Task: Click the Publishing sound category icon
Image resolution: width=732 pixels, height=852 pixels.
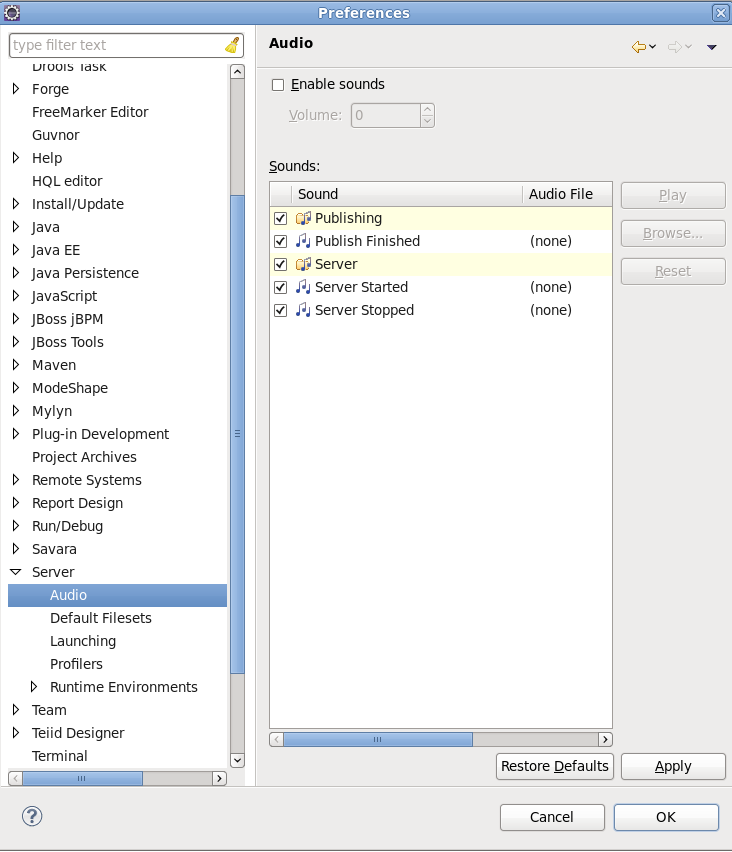Action: 304,218
